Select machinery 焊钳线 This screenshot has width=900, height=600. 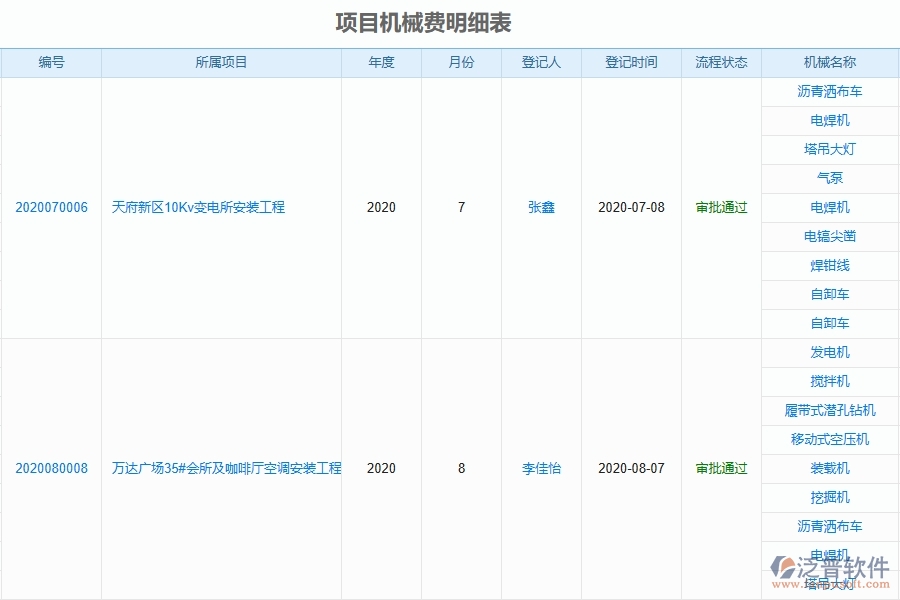point(827,265)
